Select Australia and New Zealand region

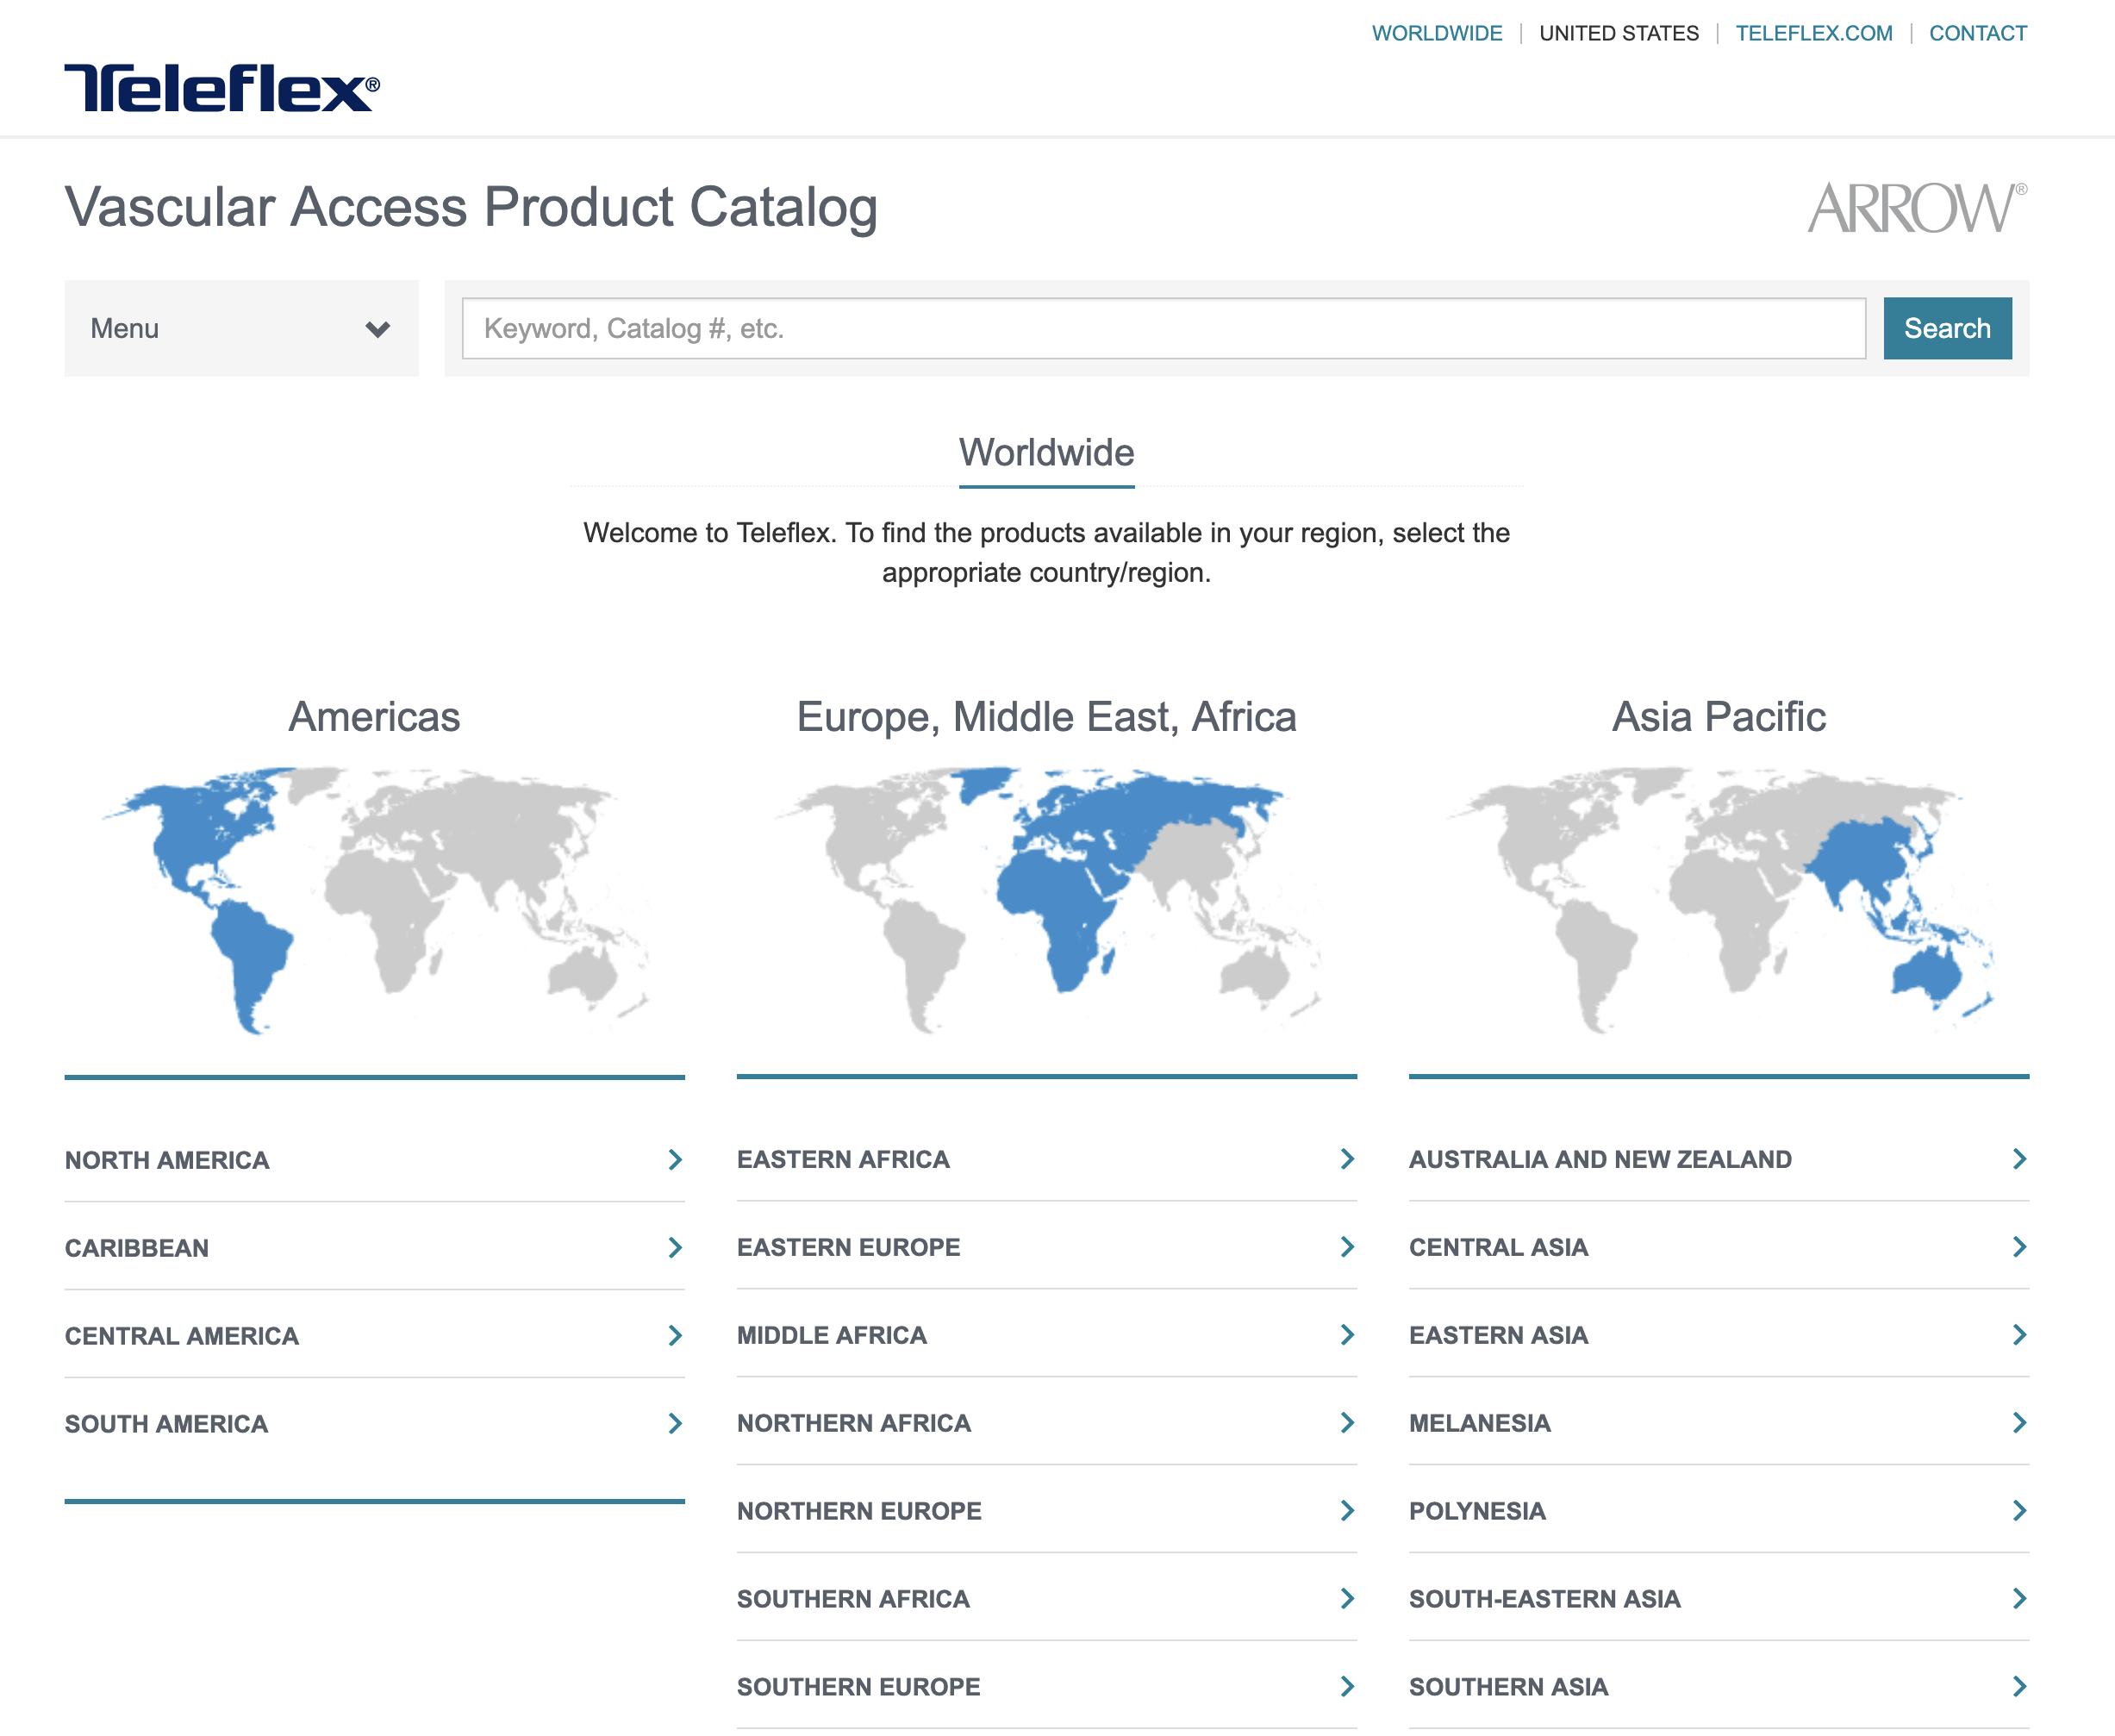1599,1160
